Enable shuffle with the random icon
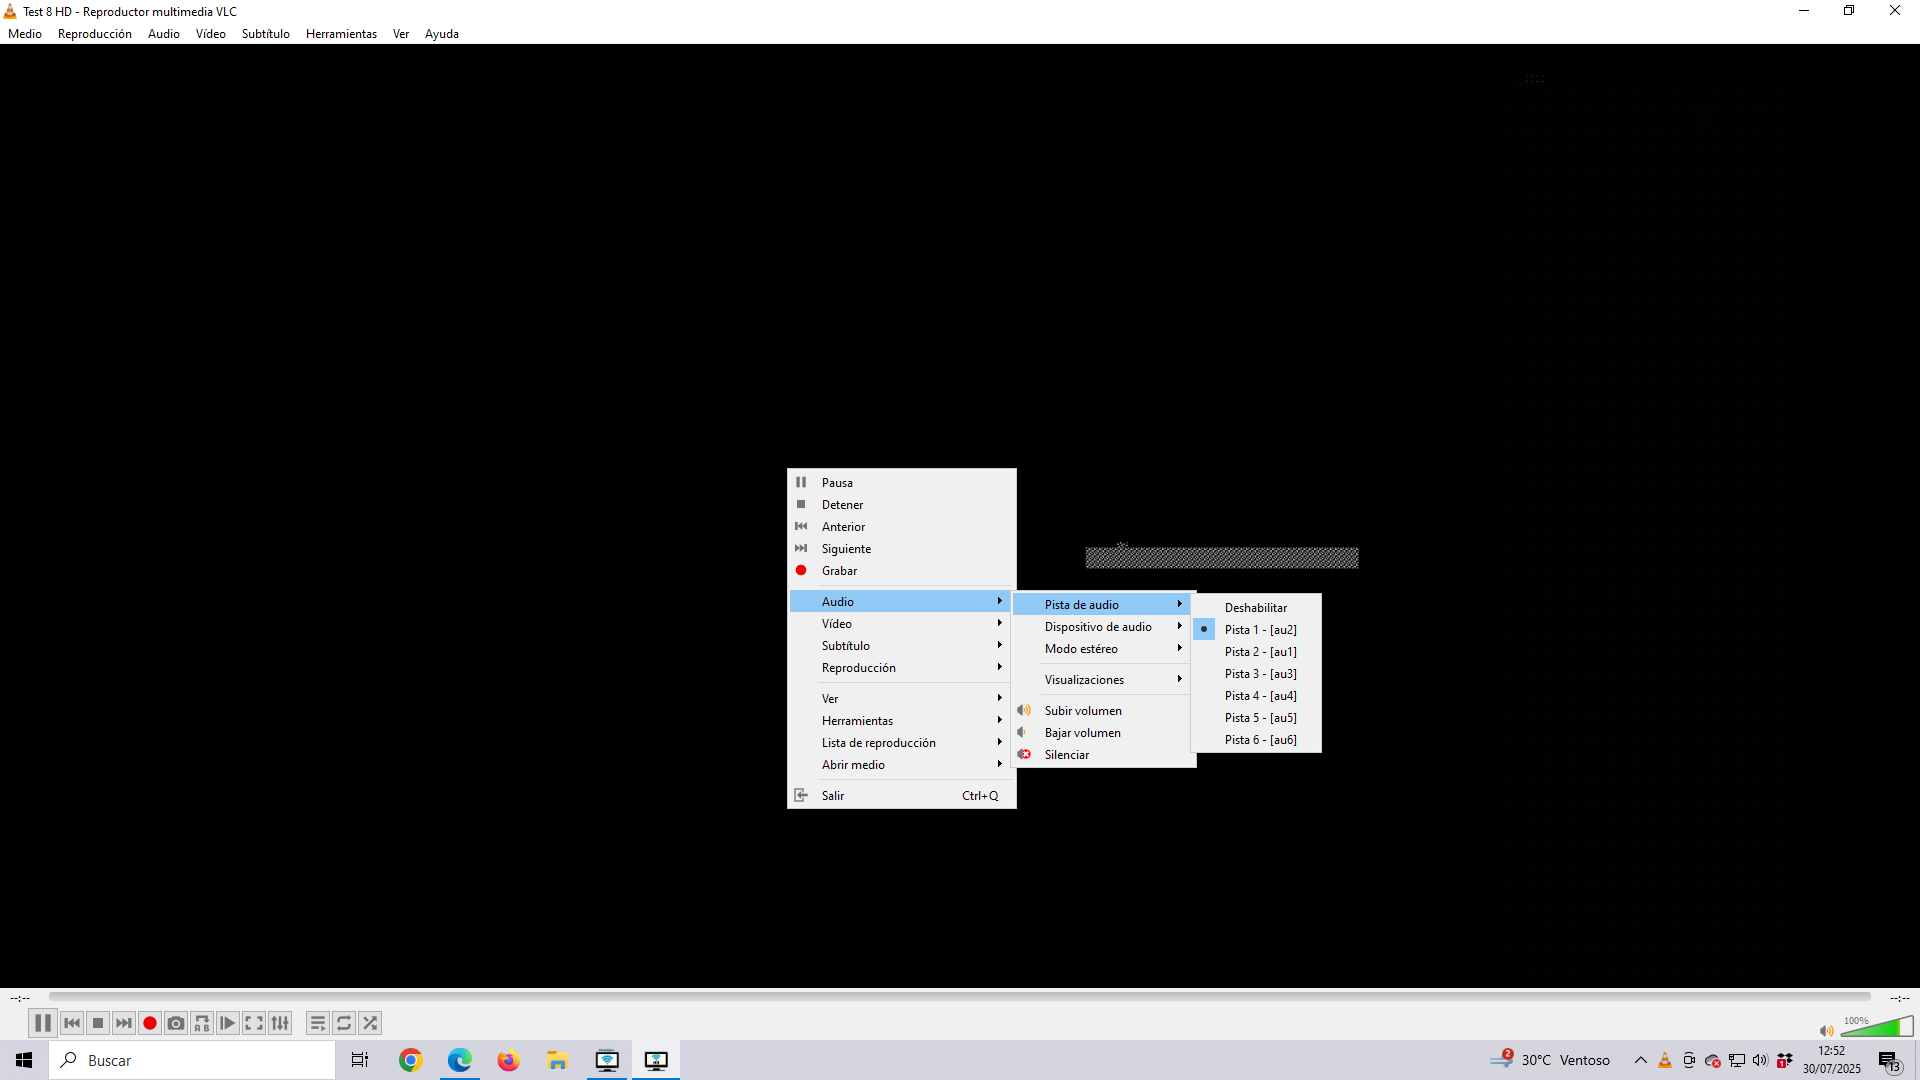The image size is (1920, 1080). click(370, 1023)
